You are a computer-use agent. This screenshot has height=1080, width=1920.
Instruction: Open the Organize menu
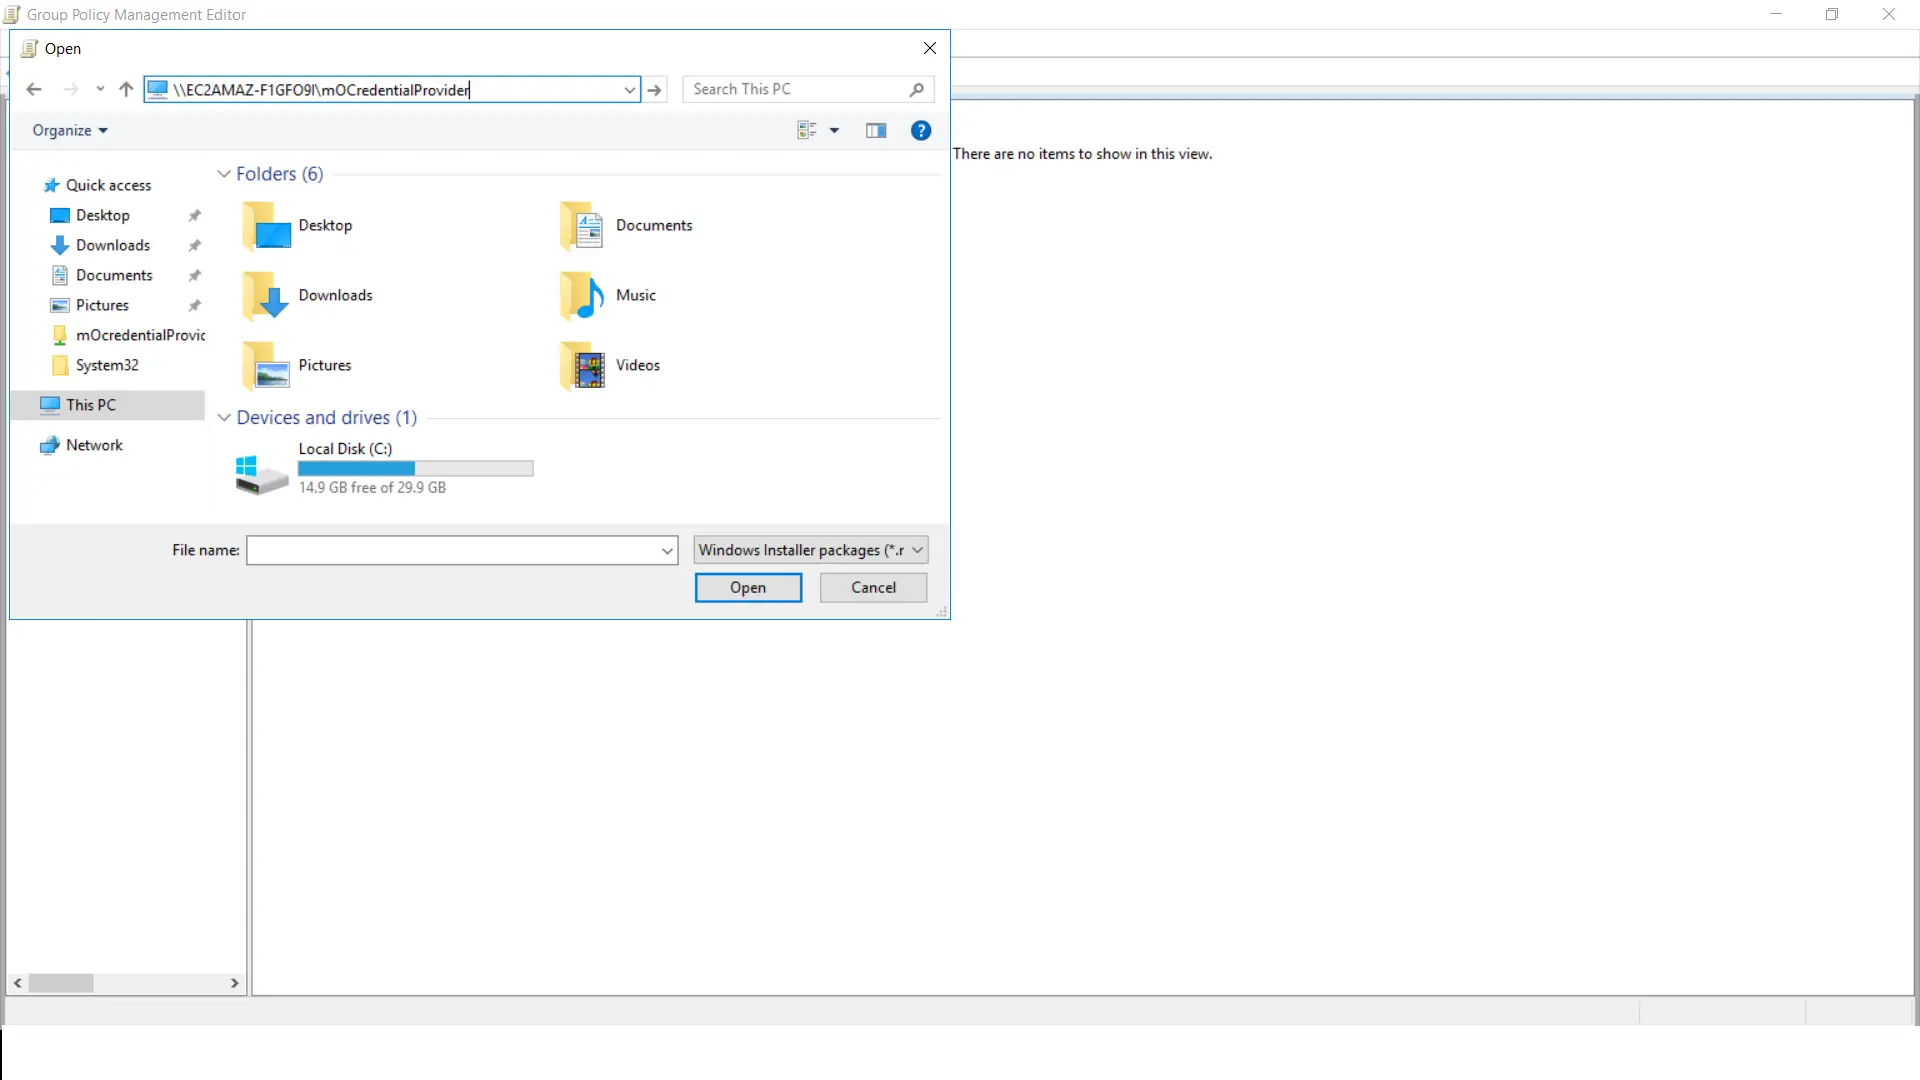click(70, 131)
